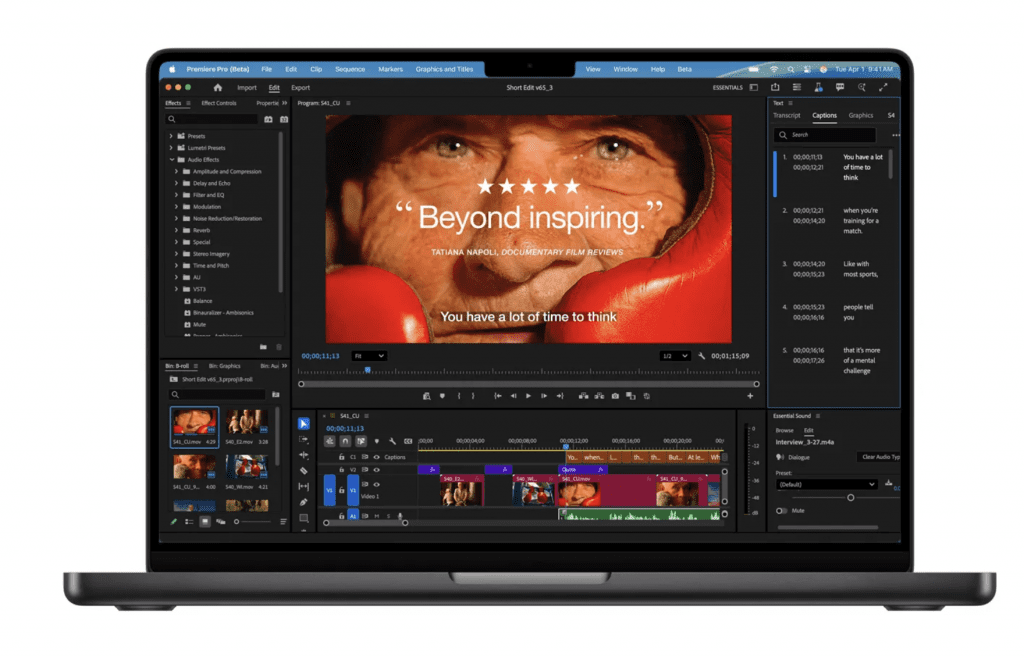Click the Clear Audio Type button
Image resolution: width=1024 pixels, height=656 pixels.
880,457
